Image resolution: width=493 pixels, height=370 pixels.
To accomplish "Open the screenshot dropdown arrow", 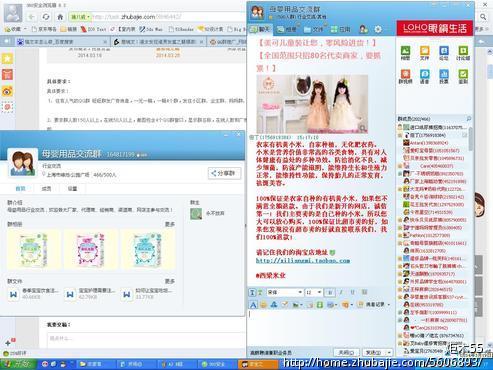I will 336,305.
